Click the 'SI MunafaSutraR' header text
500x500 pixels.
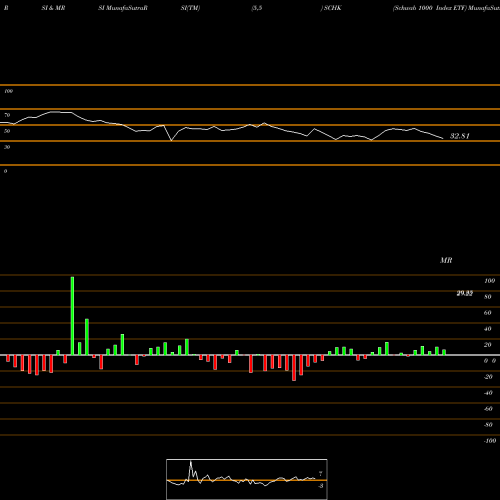pos(123,8)
